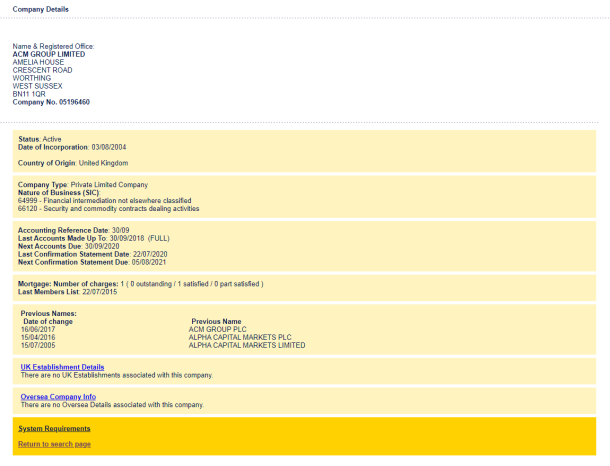Click the 'Last Confirmation Statement Date: 22/07/2020' line
This screenshot has height=466, width=610.
[93, 254]
